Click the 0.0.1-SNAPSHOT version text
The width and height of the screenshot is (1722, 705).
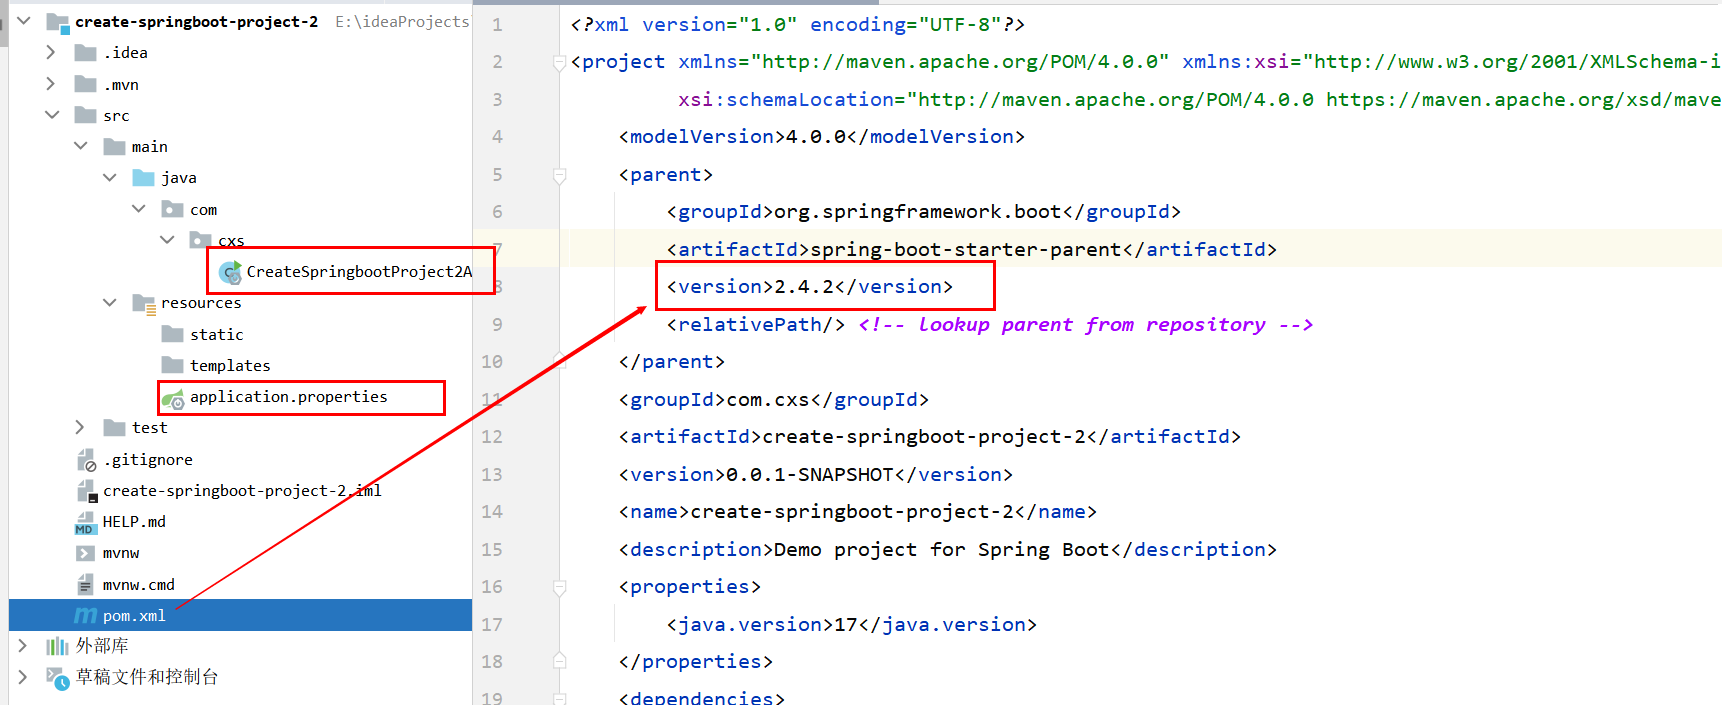[810, 475]
